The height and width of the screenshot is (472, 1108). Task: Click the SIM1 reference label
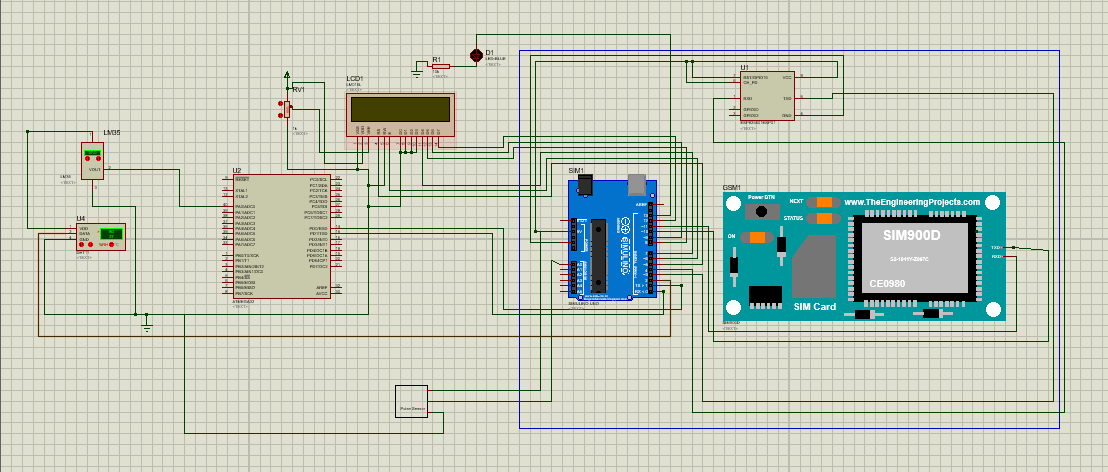click(x=576, y=171)
